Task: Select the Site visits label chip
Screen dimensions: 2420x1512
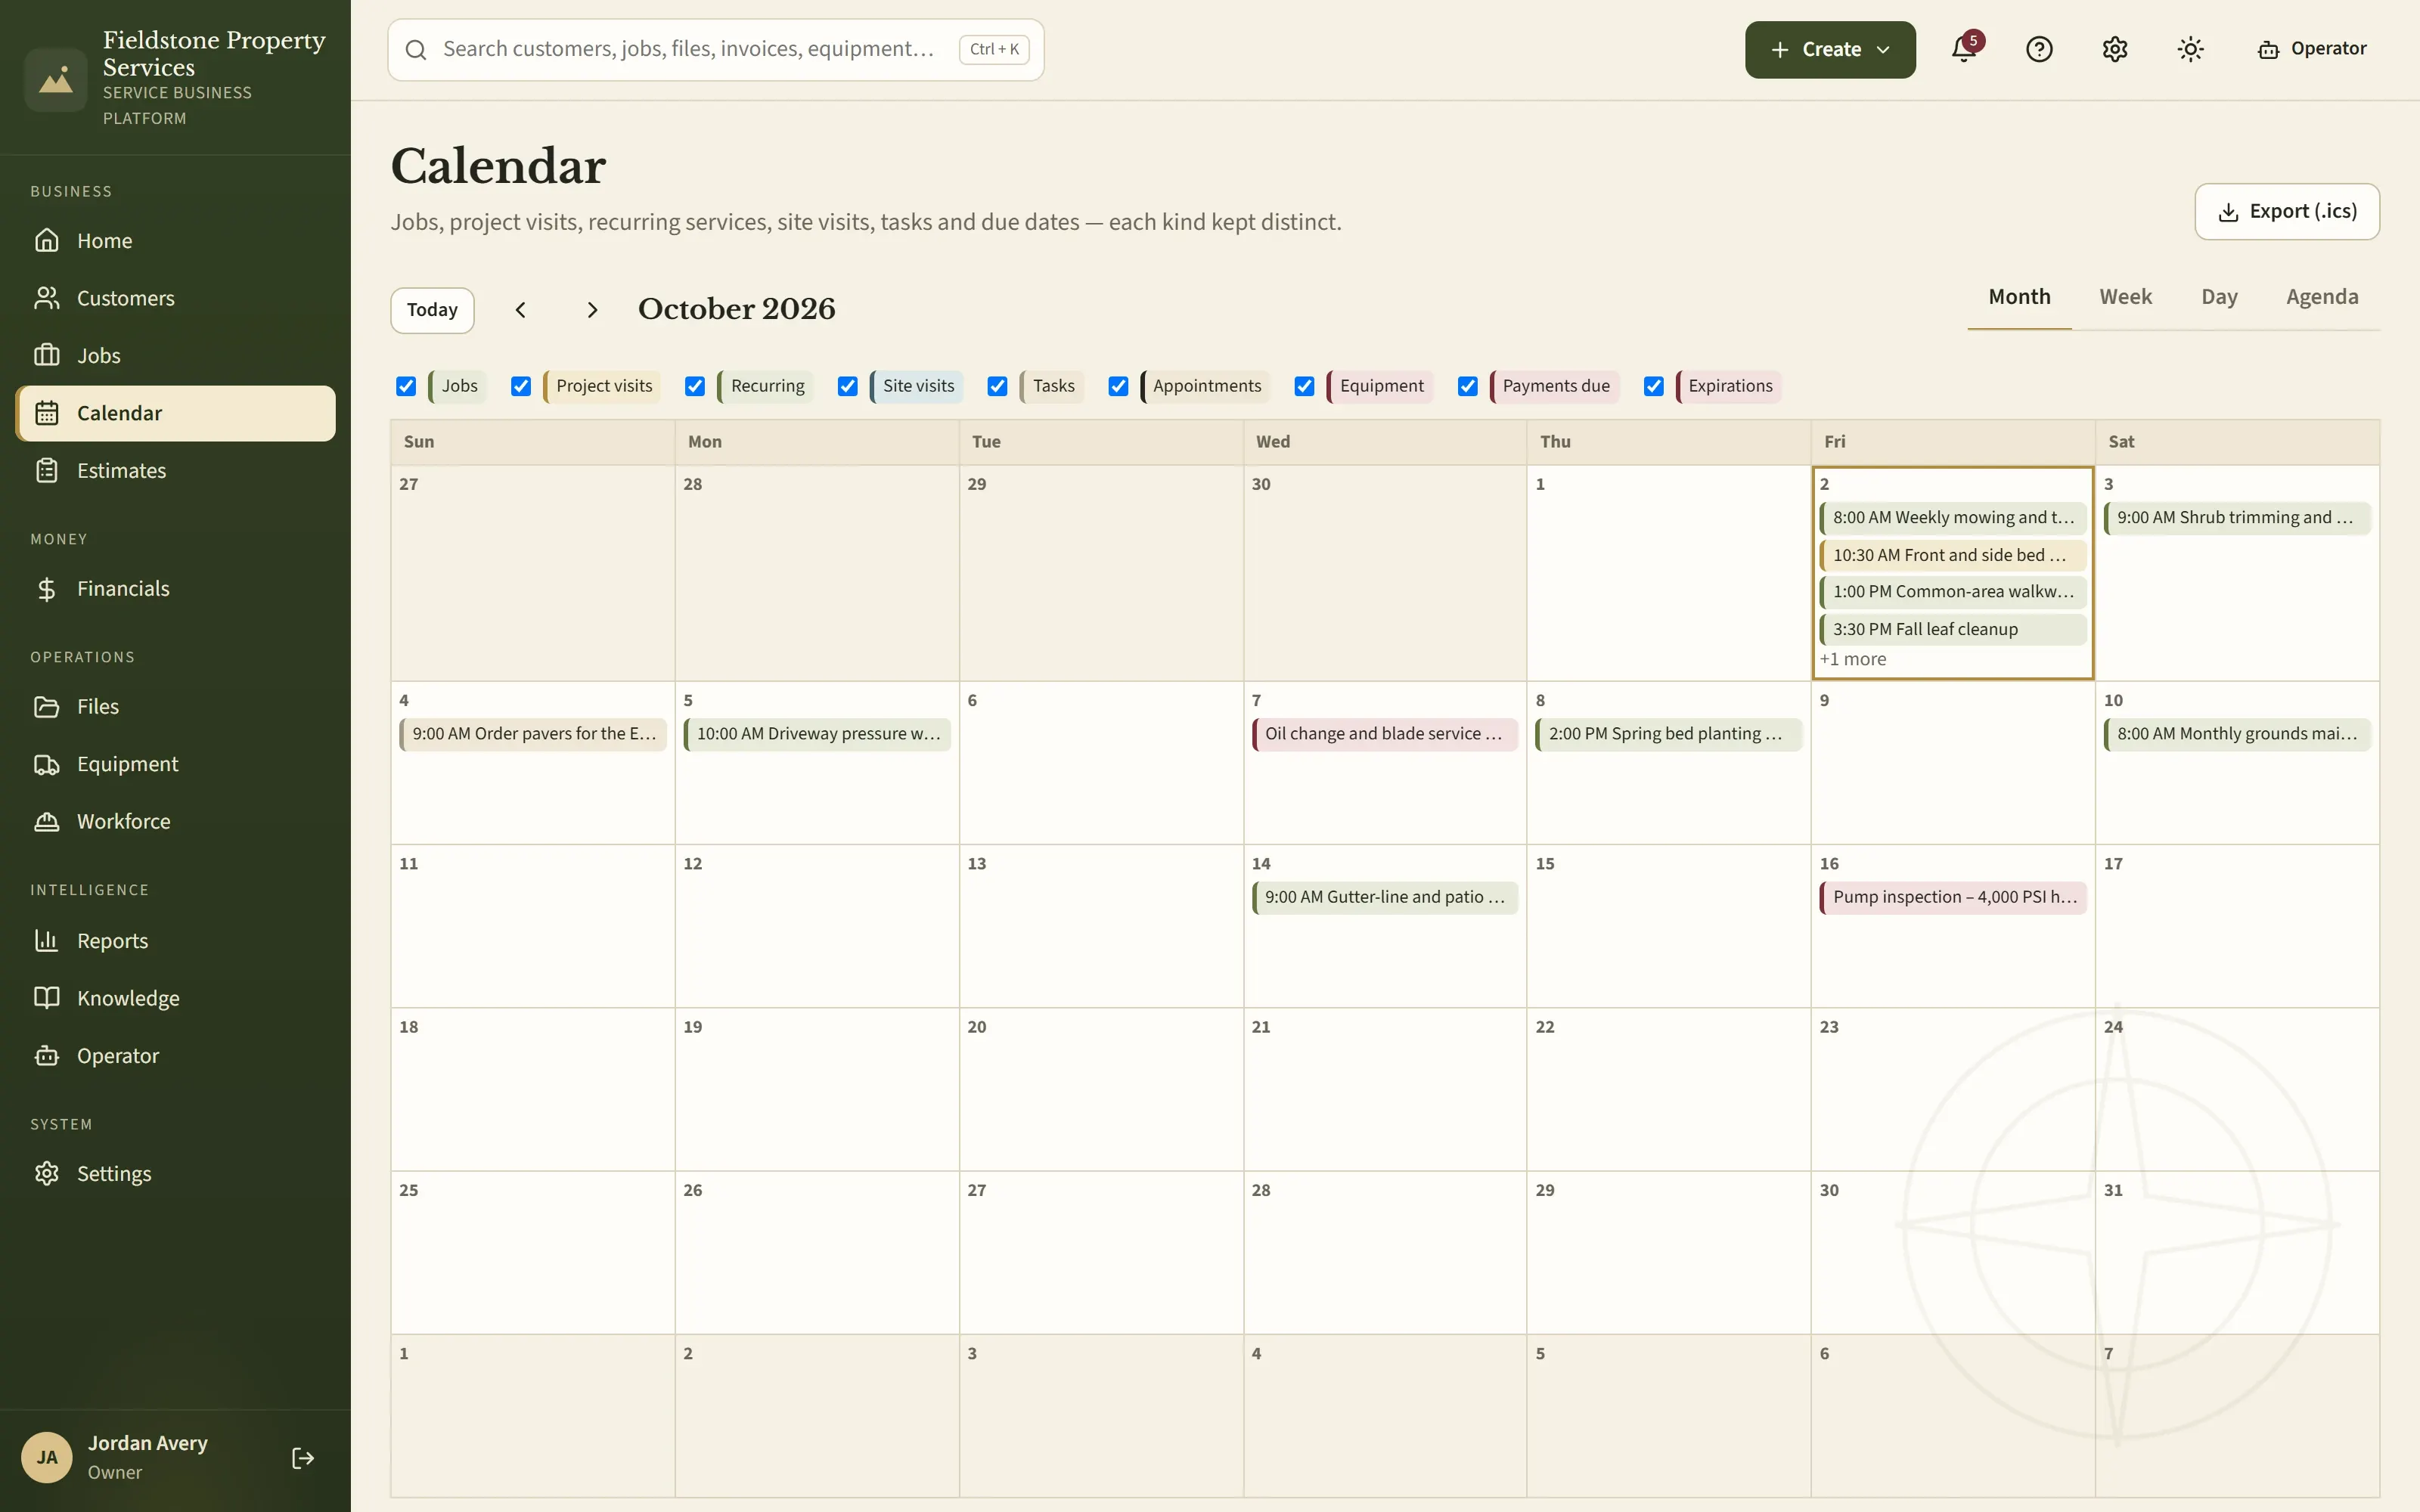Action: pos(916,386)
